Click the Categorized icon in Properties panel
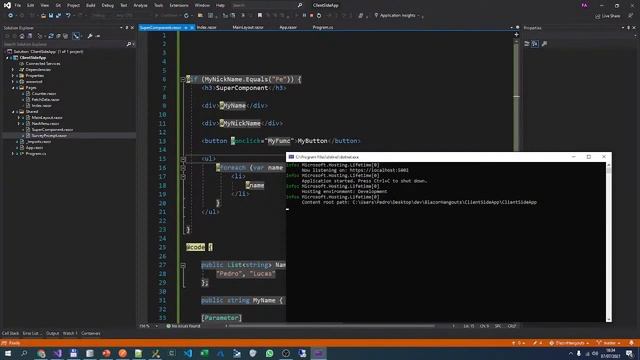640x360 pixels. 527,44
